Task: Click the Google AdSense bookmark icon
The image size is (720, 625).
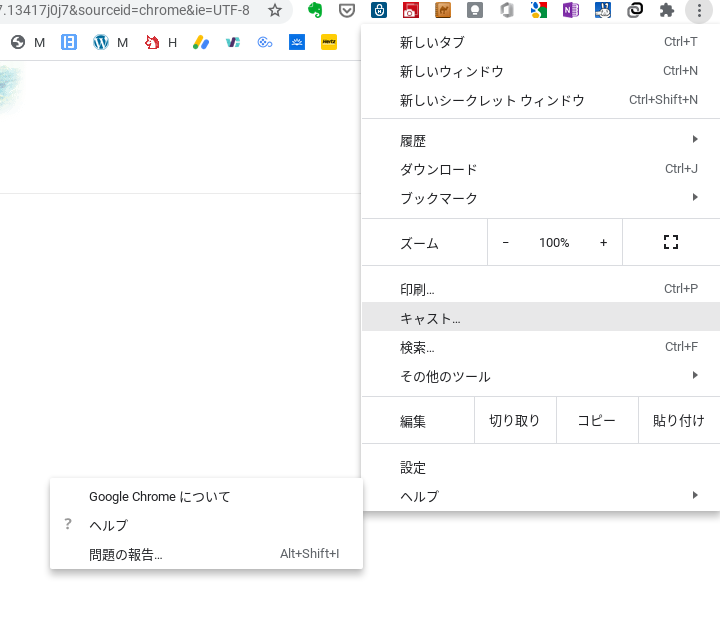Action: tap(201, 42)
